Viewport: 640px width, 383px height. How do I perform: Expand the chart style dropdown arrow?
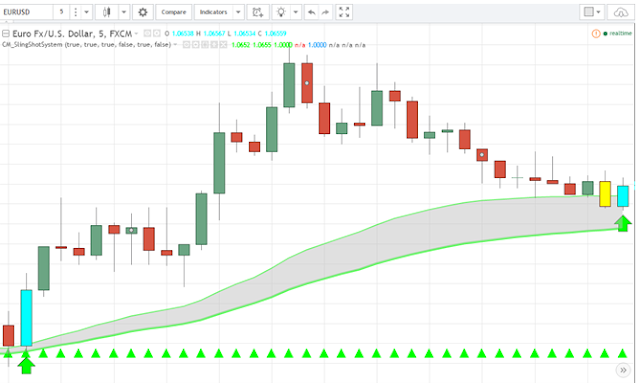[124, 12]
